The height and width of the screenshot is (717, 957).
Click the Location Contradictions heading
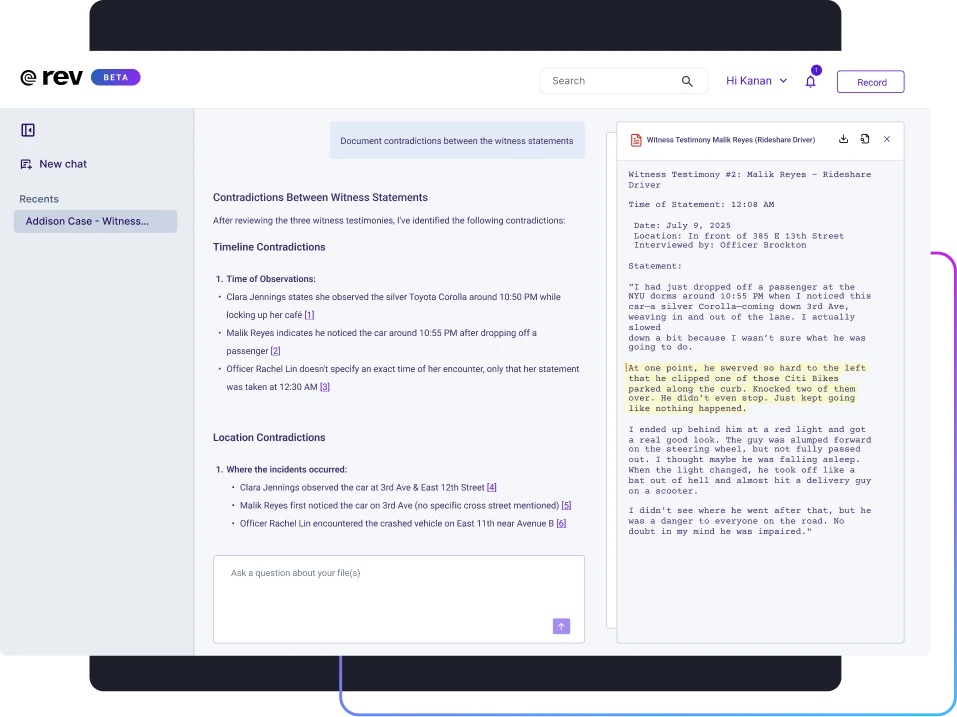269,438
